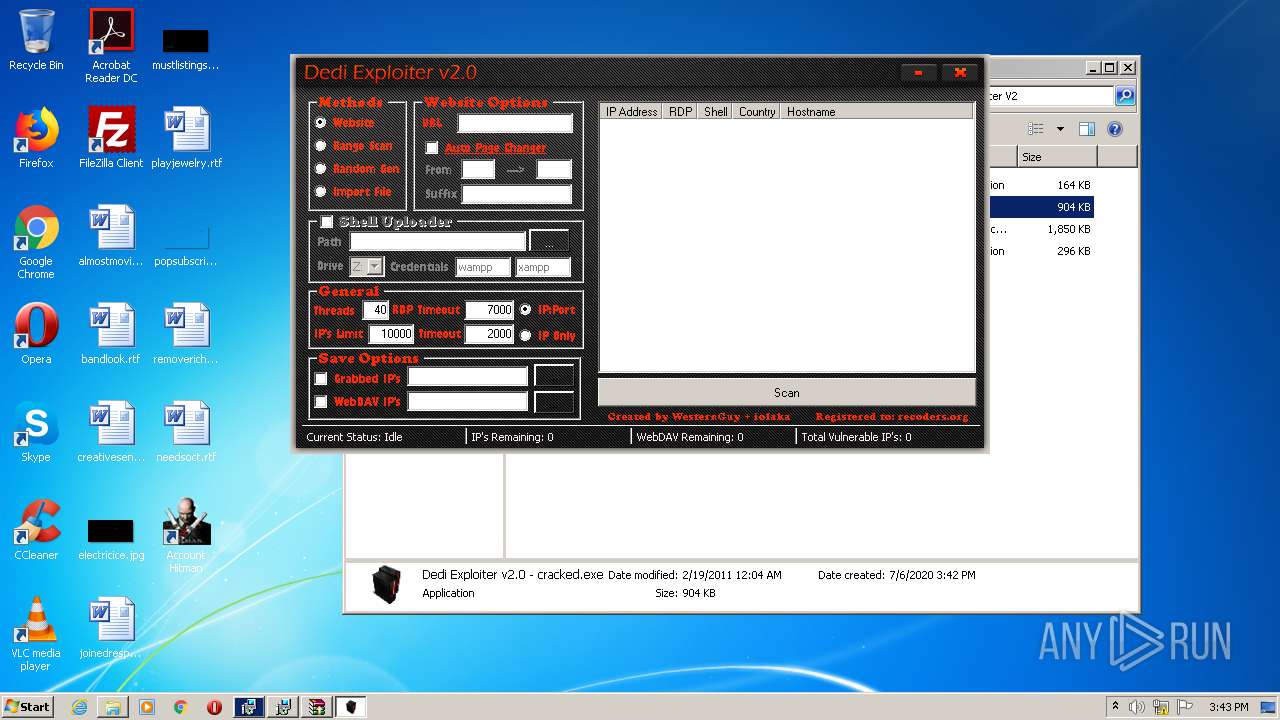
Task: Open Firefox desktop shortcut
Action: 36,138
